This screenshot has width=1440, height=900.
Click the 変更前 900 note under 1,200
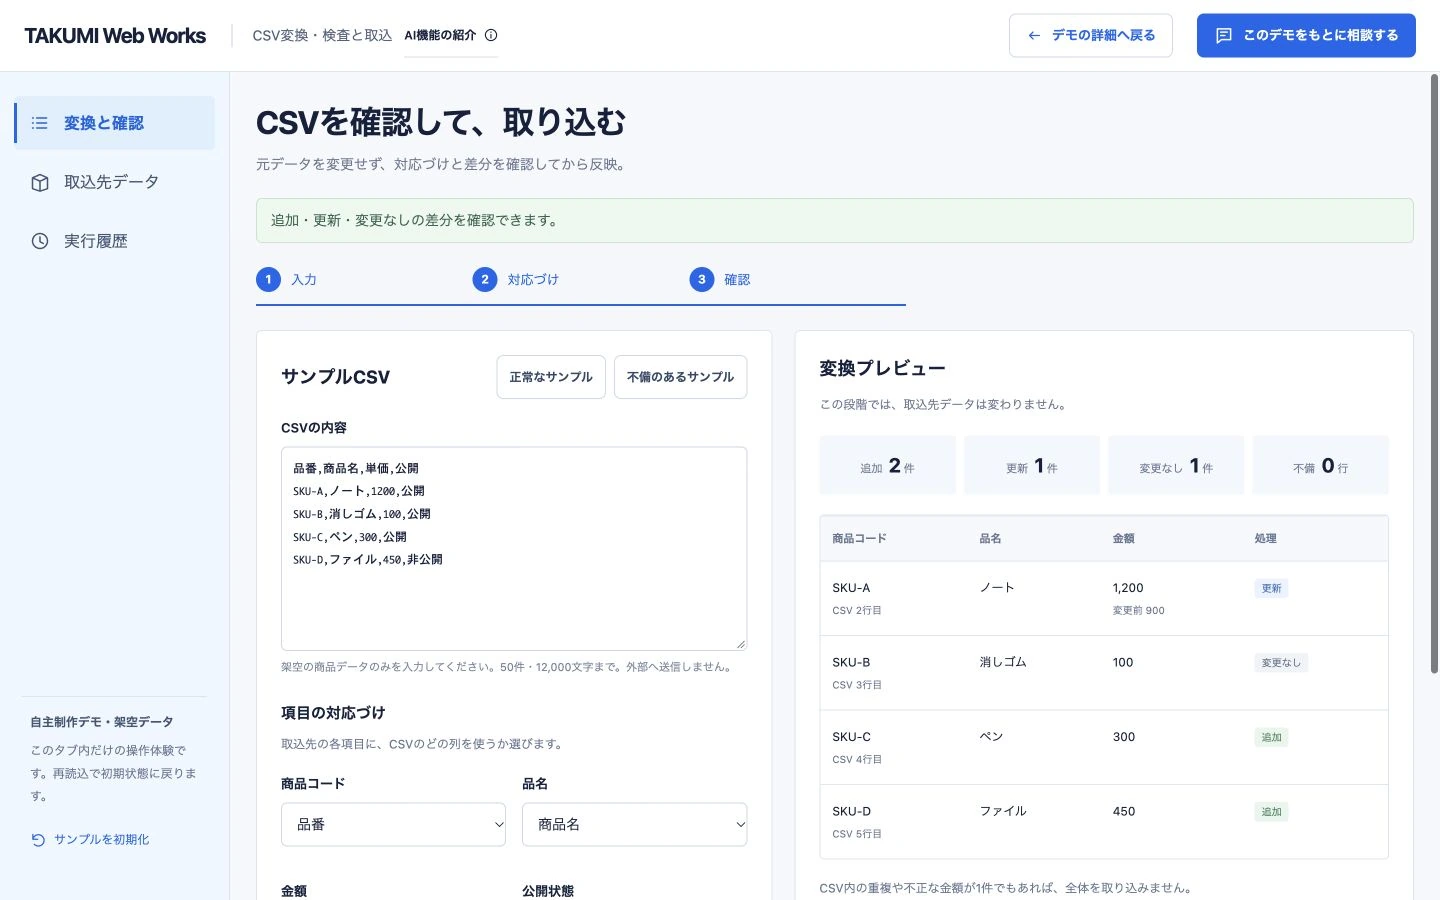click(x=1139, y=610)
